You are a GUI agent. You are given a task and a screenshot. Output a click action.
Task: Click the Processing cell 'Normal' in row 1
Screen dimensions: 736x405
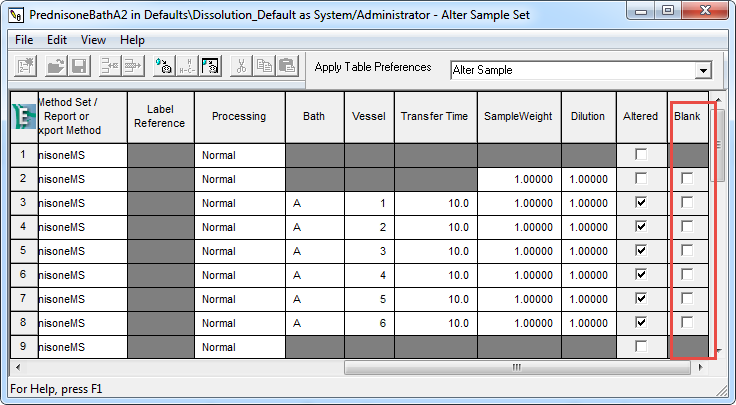[x=239, y=155]
